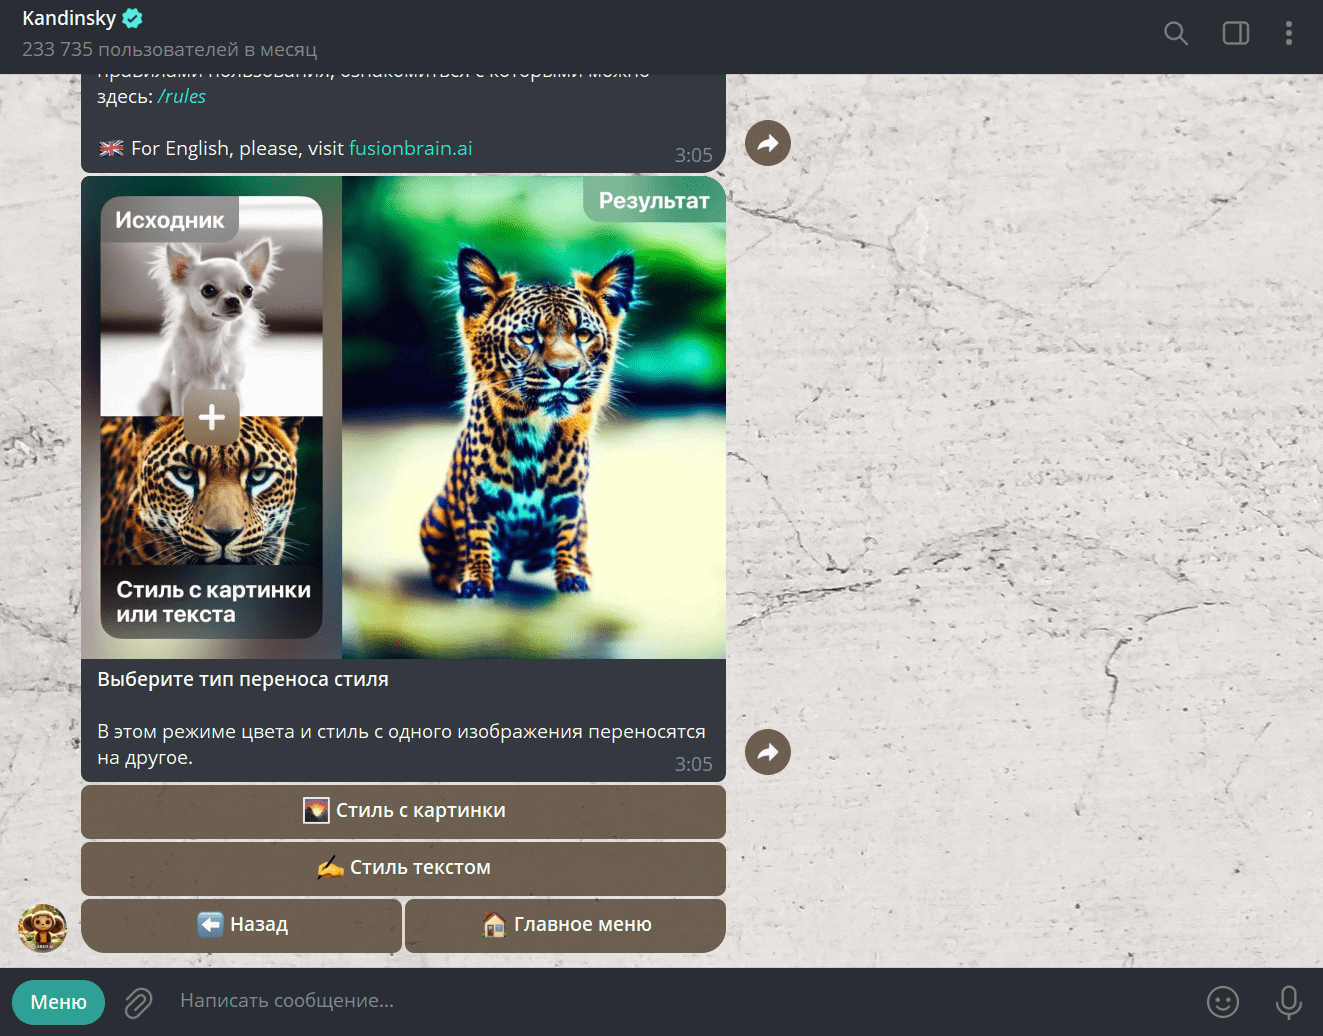
Task: Start voice recording with microphone icon
Action: pyautogui.click(x=1289, y=1001)
